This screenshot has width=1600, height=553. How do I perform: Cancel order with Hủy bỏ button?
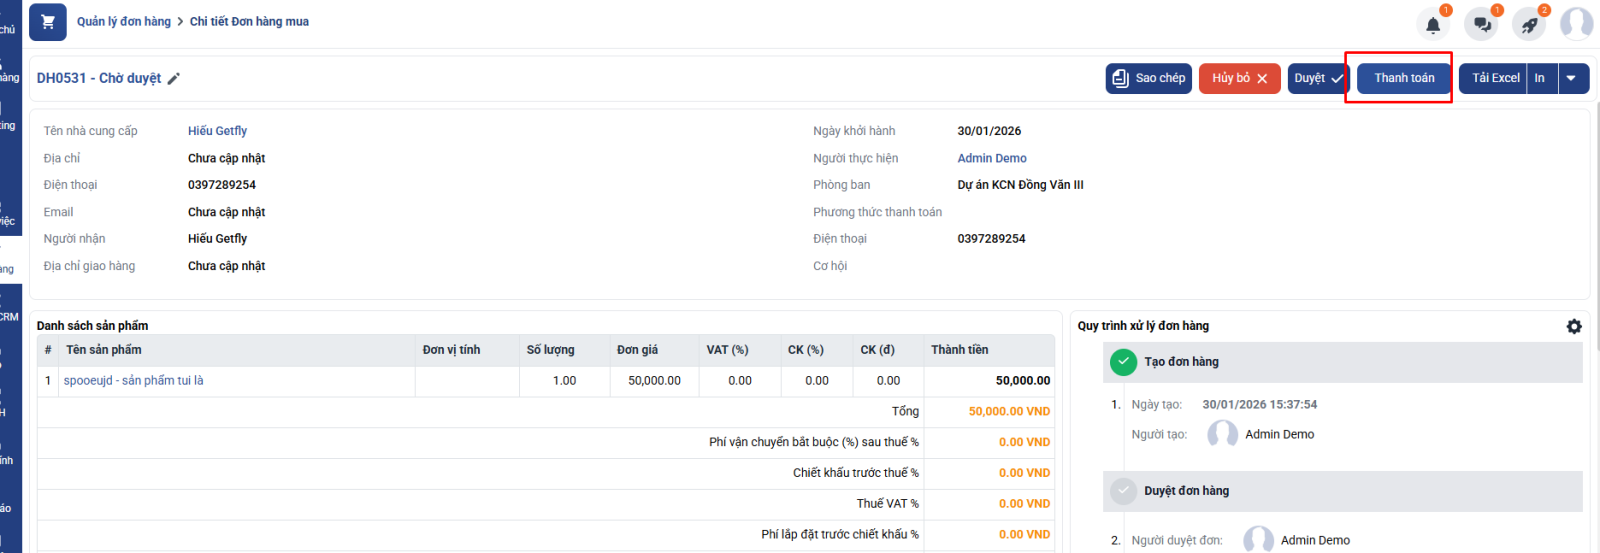[x=1239, y=78]
